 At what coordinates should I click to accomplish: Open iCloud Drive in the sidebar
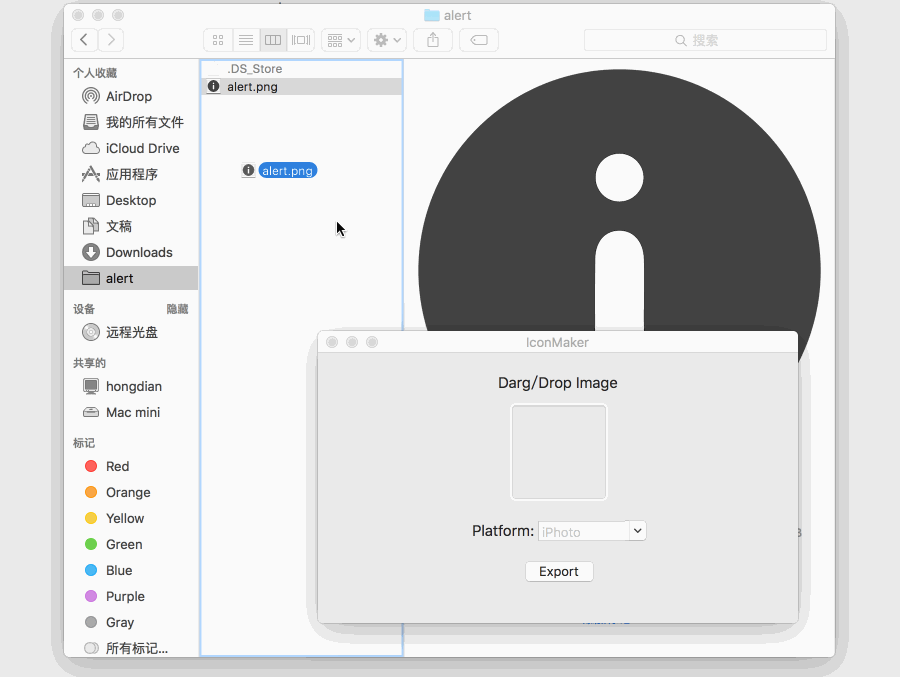point(131,148)
